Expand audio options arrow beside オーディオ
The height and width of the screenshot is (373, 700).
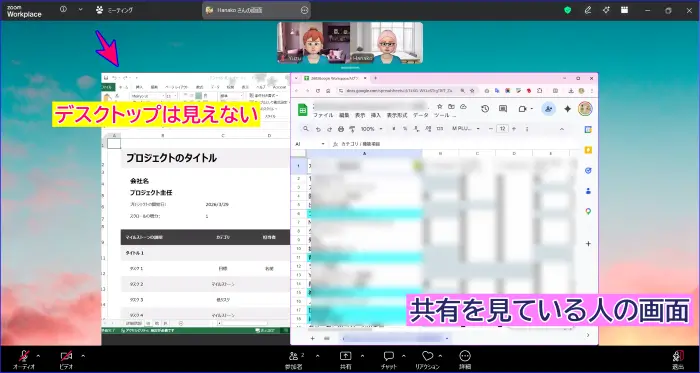point(38,356)
